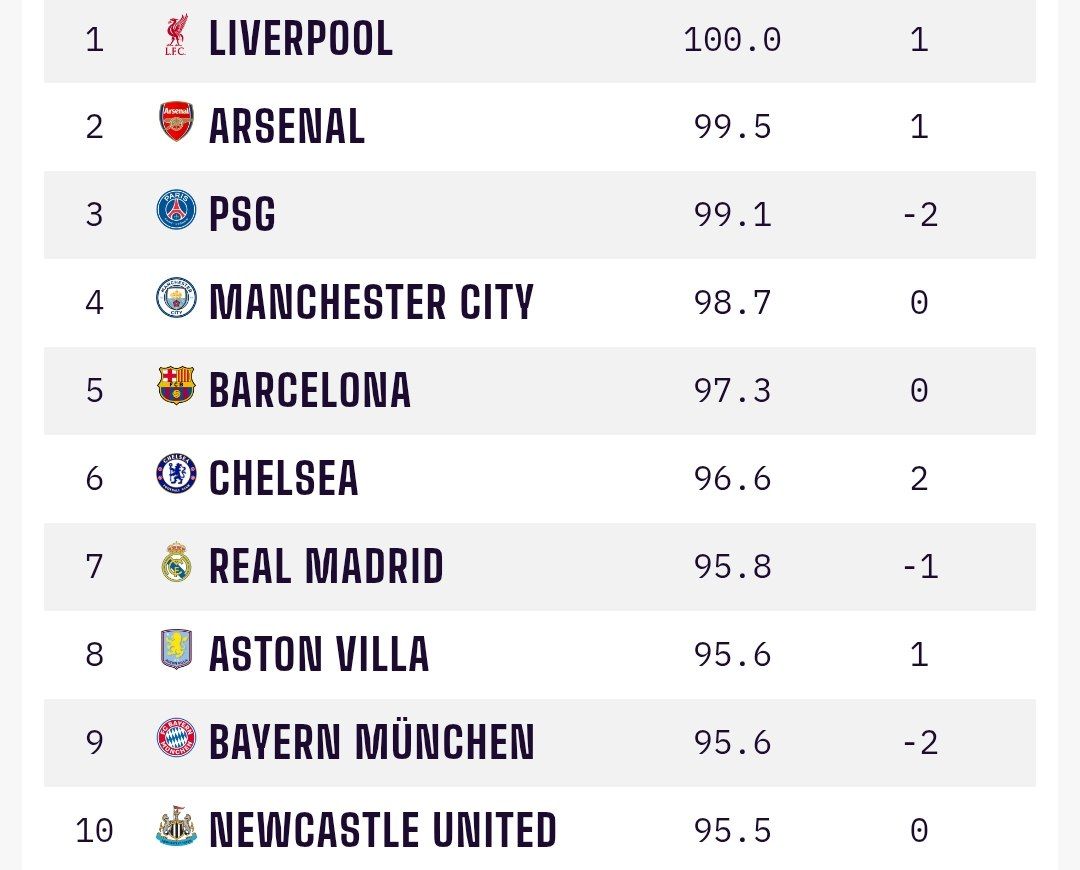Click PSG's -2 rank change value
This screenshot has width=1080, height=870.
coord(919,215)
